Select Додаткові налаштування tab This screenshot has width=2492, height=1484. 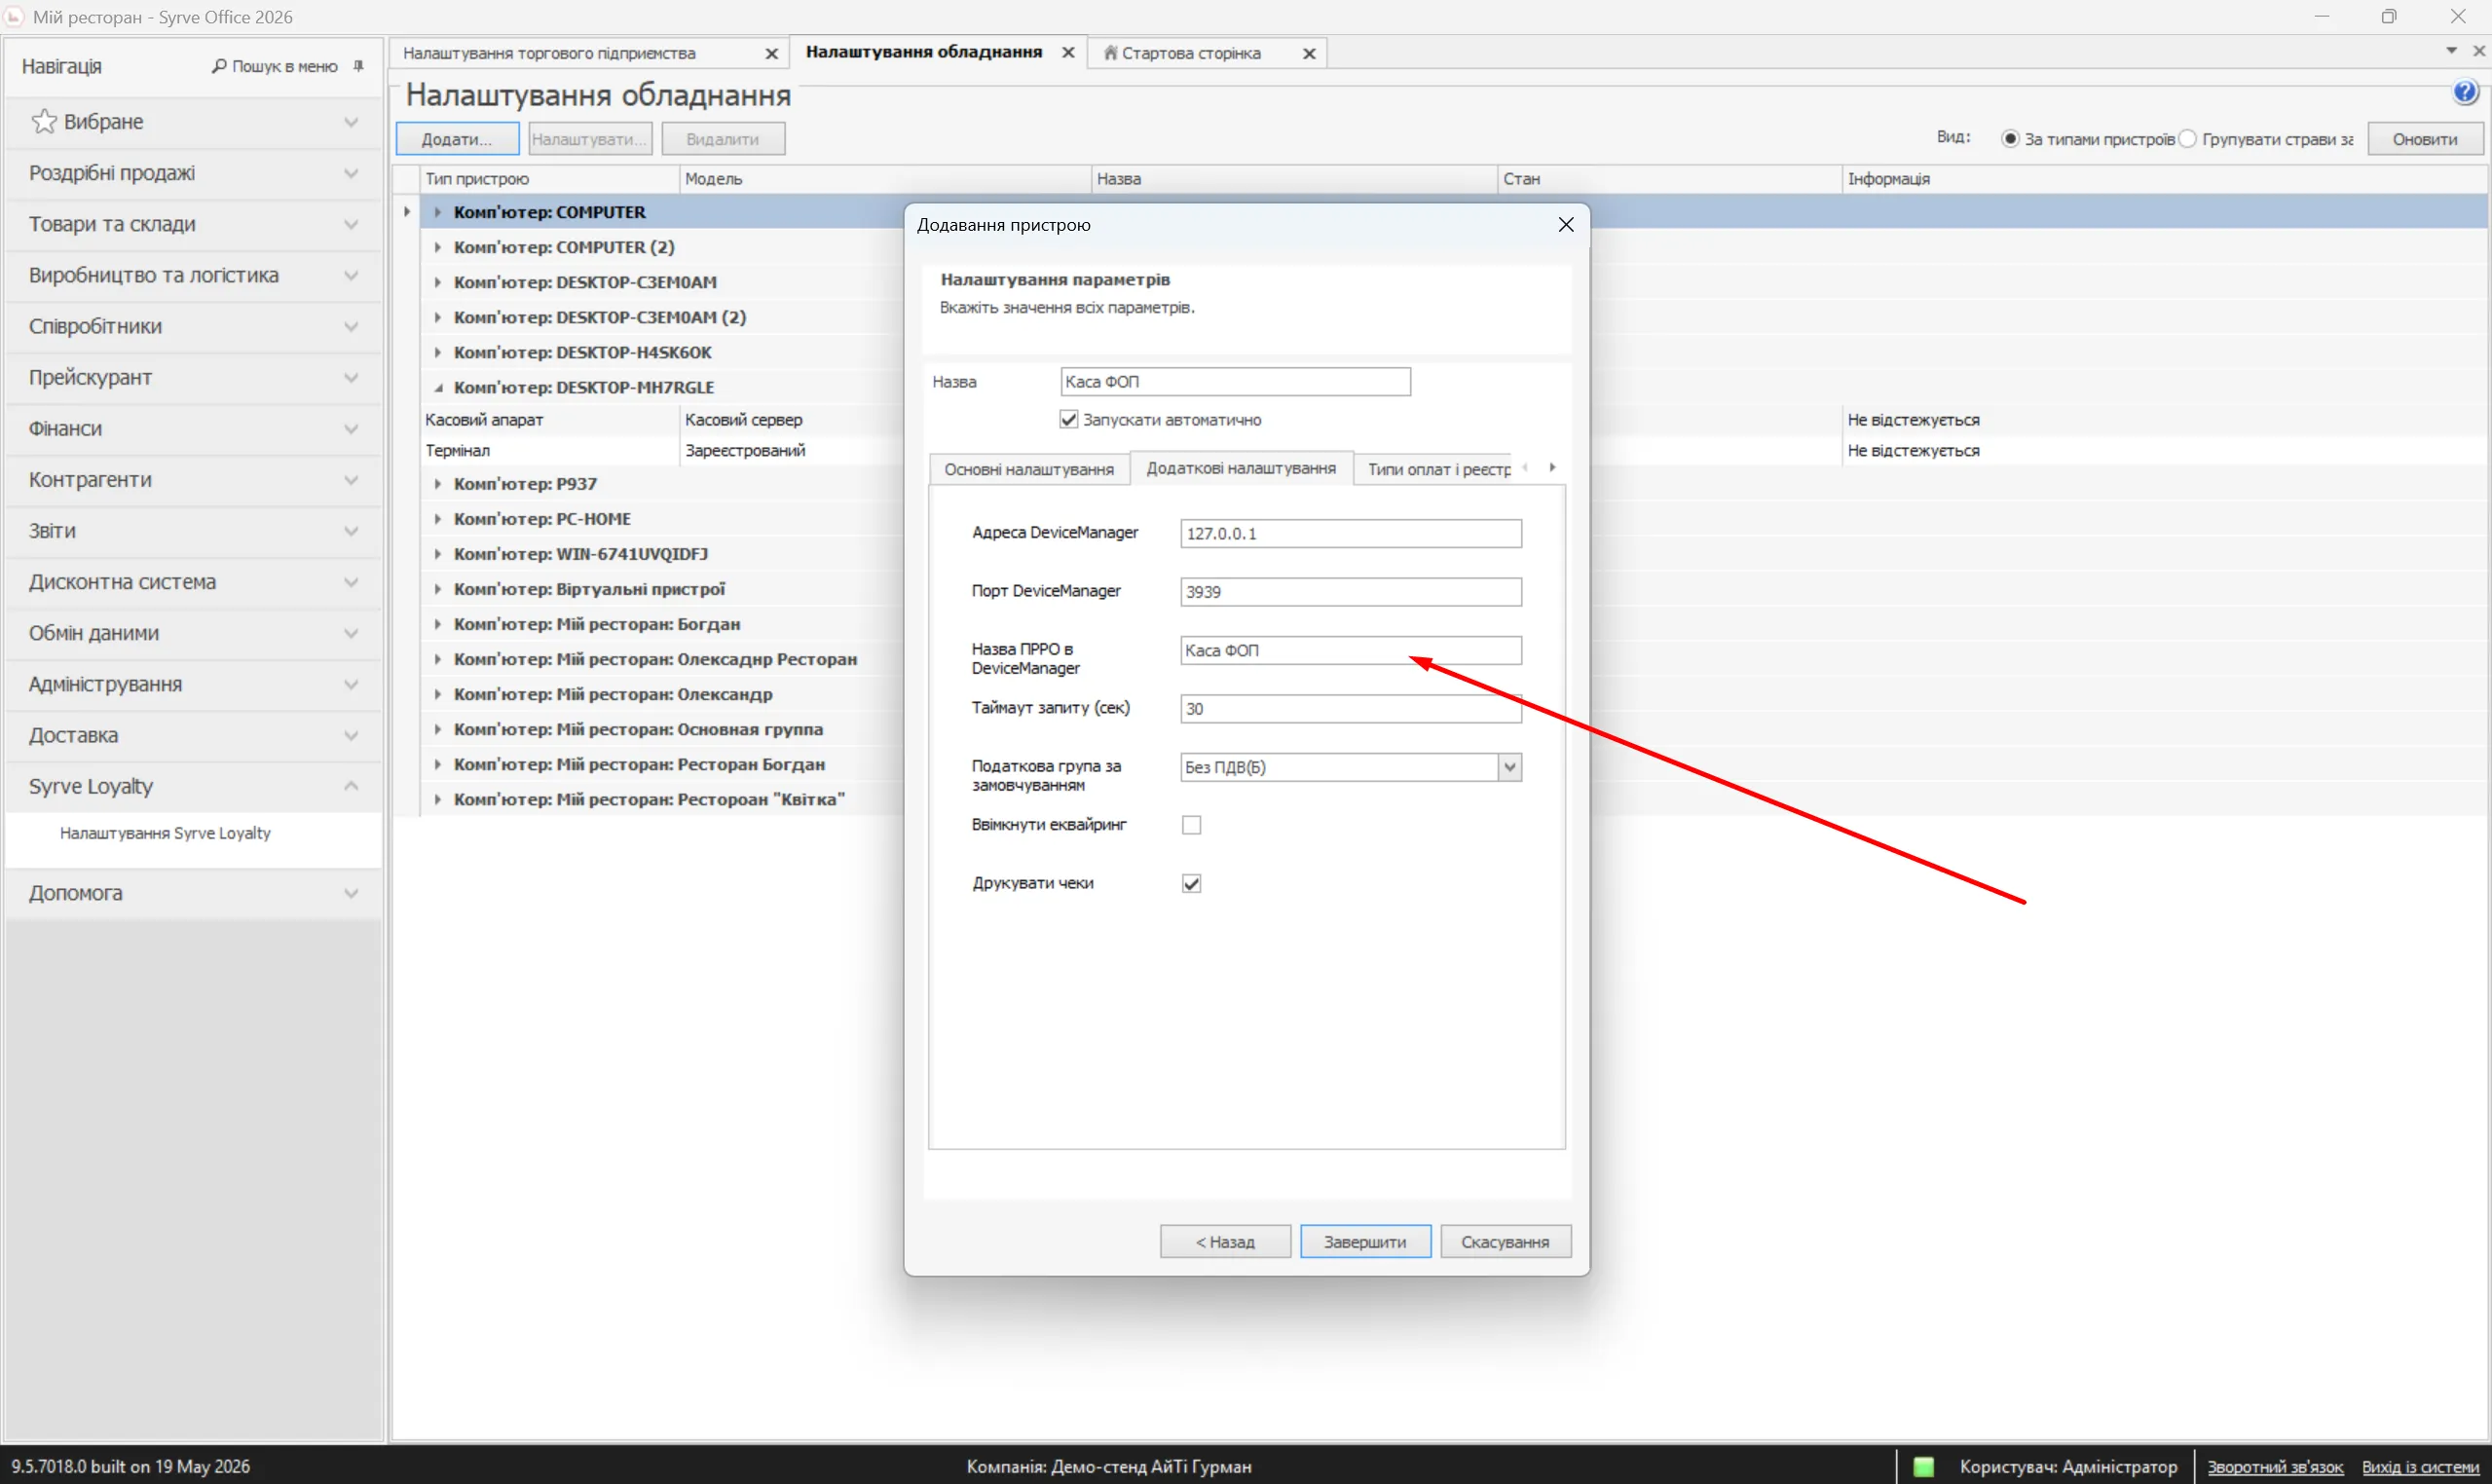(x=1241, y=468)
